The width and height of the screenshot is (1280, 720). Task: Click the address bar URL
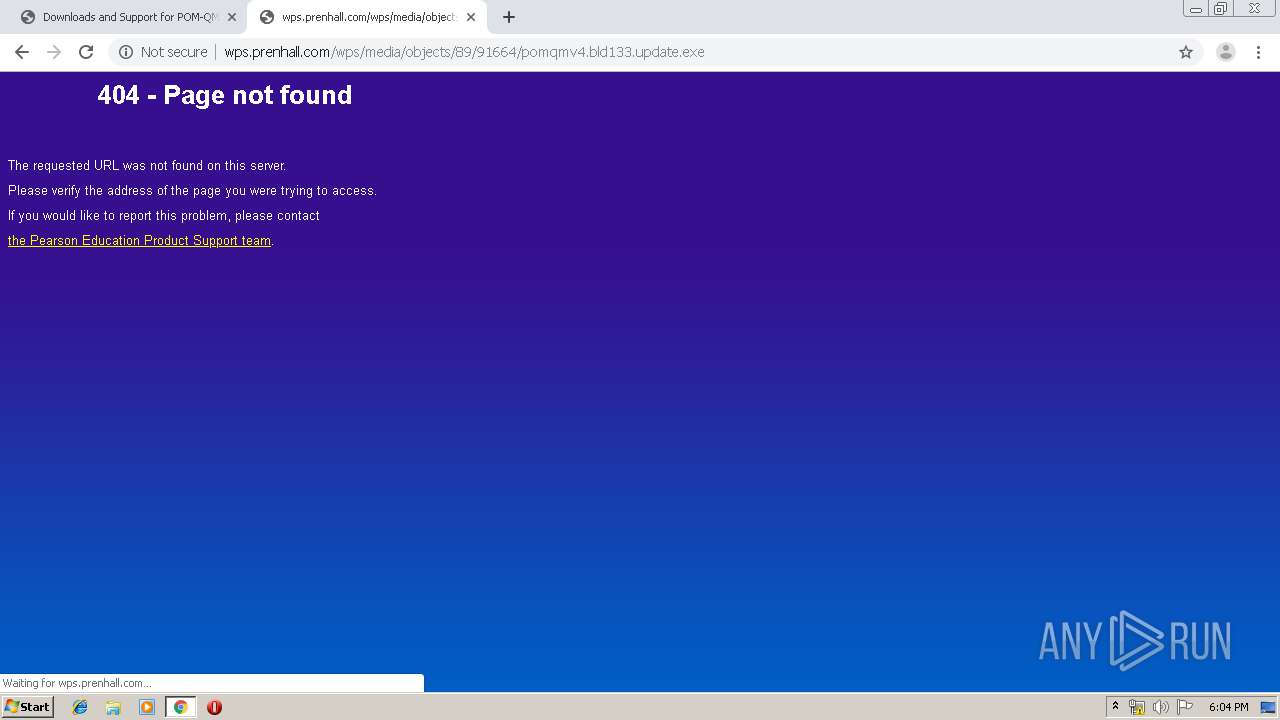[464, 52]
